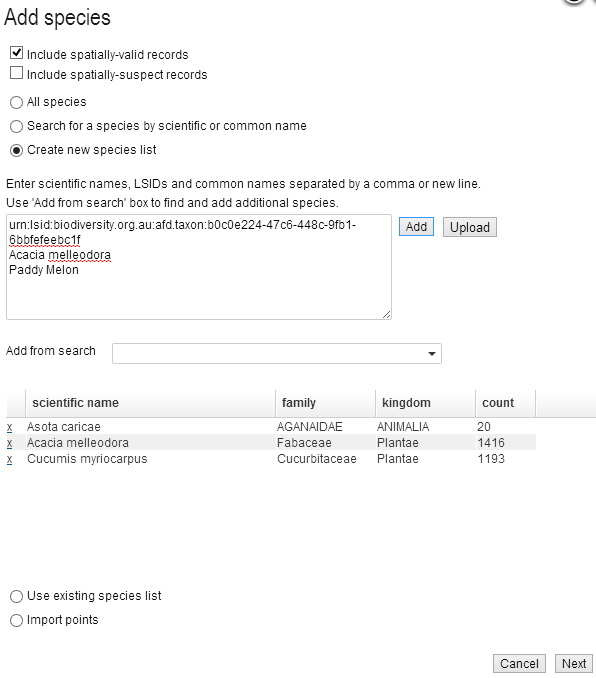Uncheck Include spatially-valid records checkbox
The image size is (596, 678).
click(x=16, y=53)
